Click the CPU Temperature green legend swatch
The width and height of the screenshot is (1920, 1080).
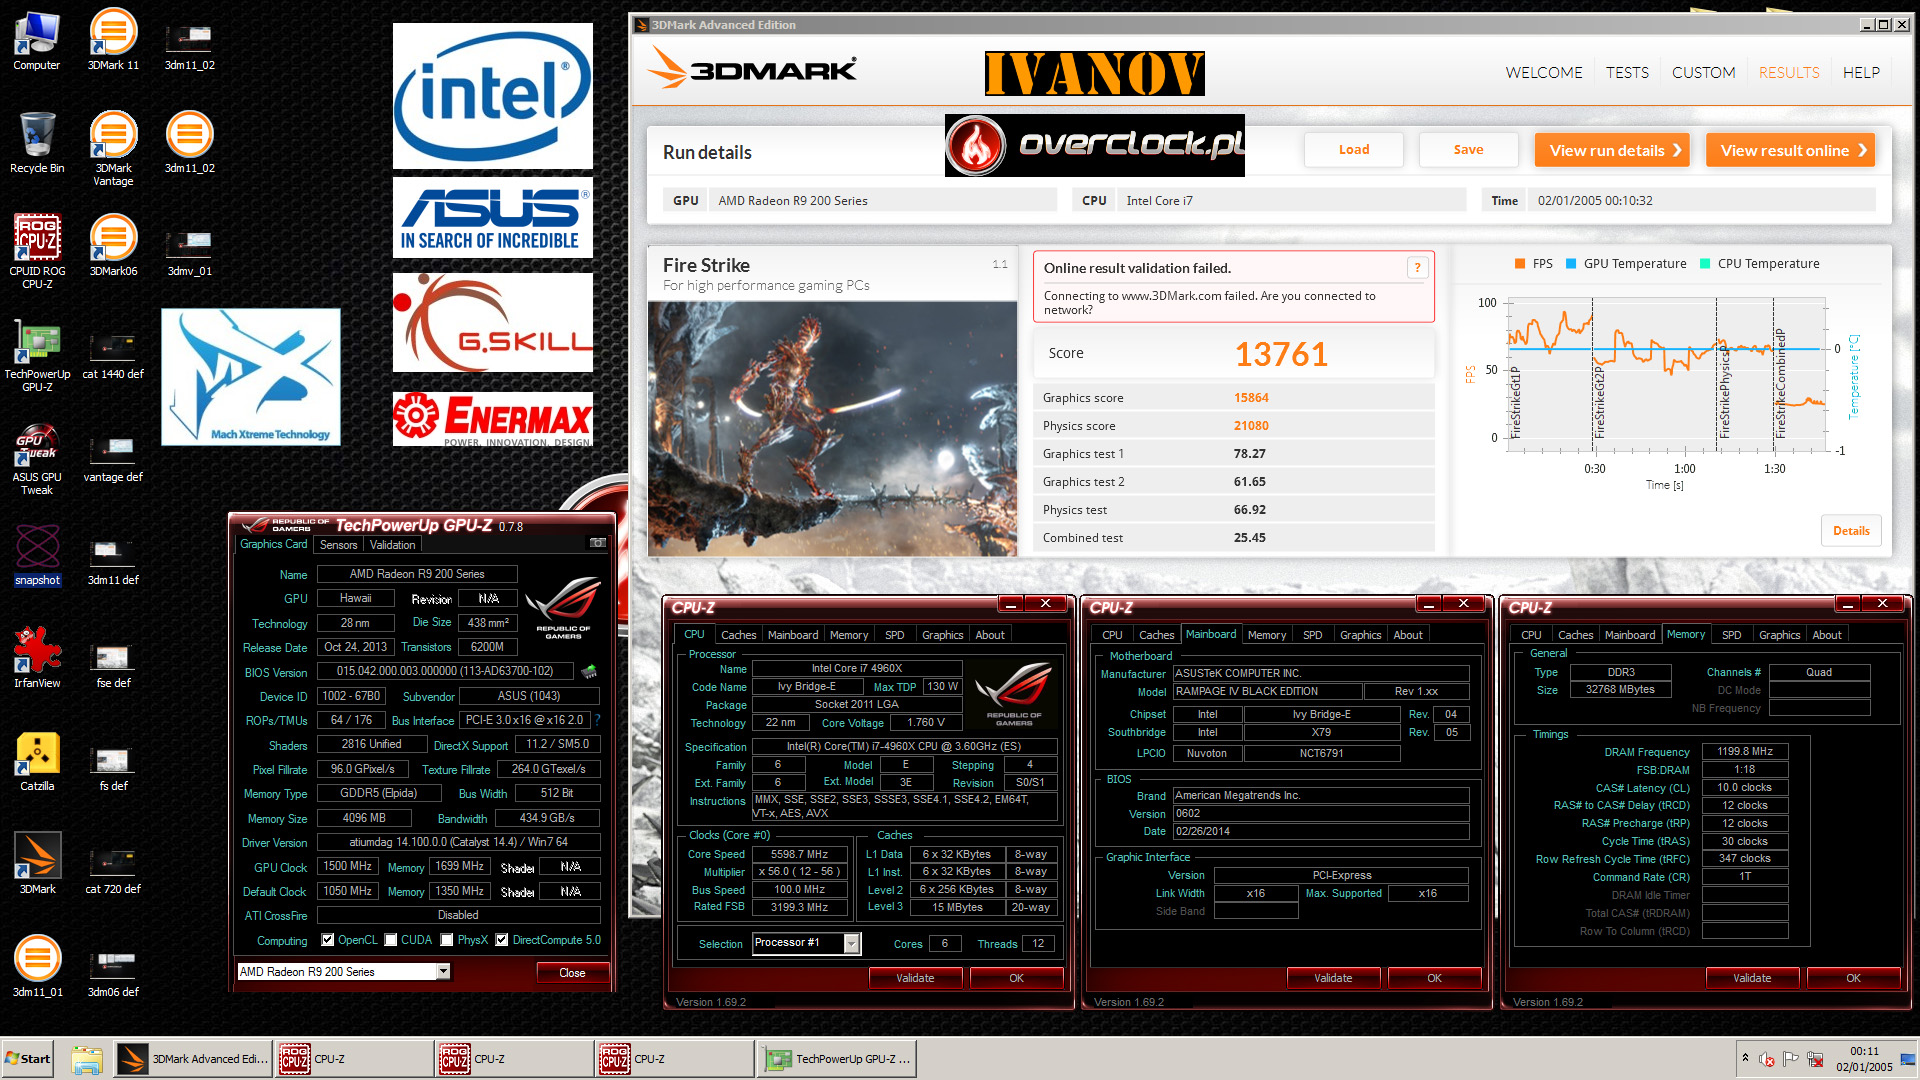click(1705, 264)
